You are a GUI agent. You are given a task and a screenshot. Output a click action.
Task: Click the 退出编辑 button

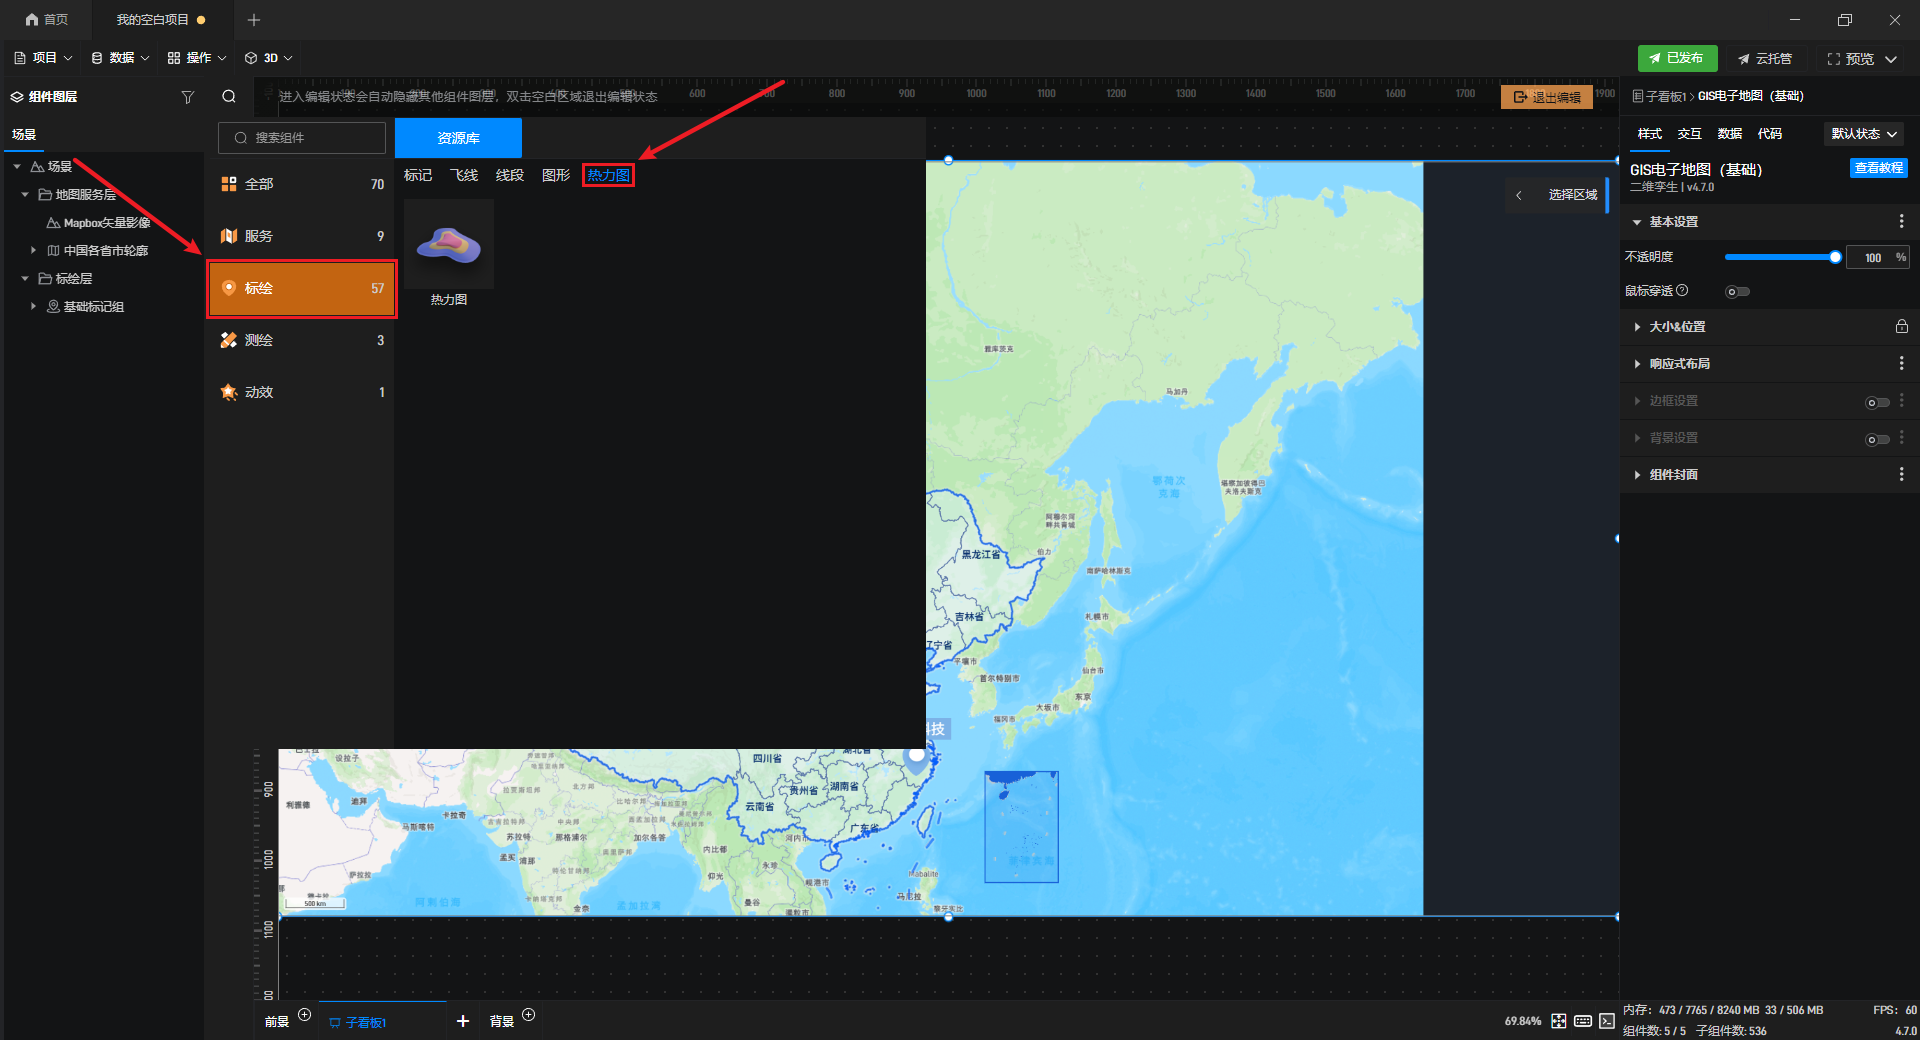click(x=1547, y=97)
